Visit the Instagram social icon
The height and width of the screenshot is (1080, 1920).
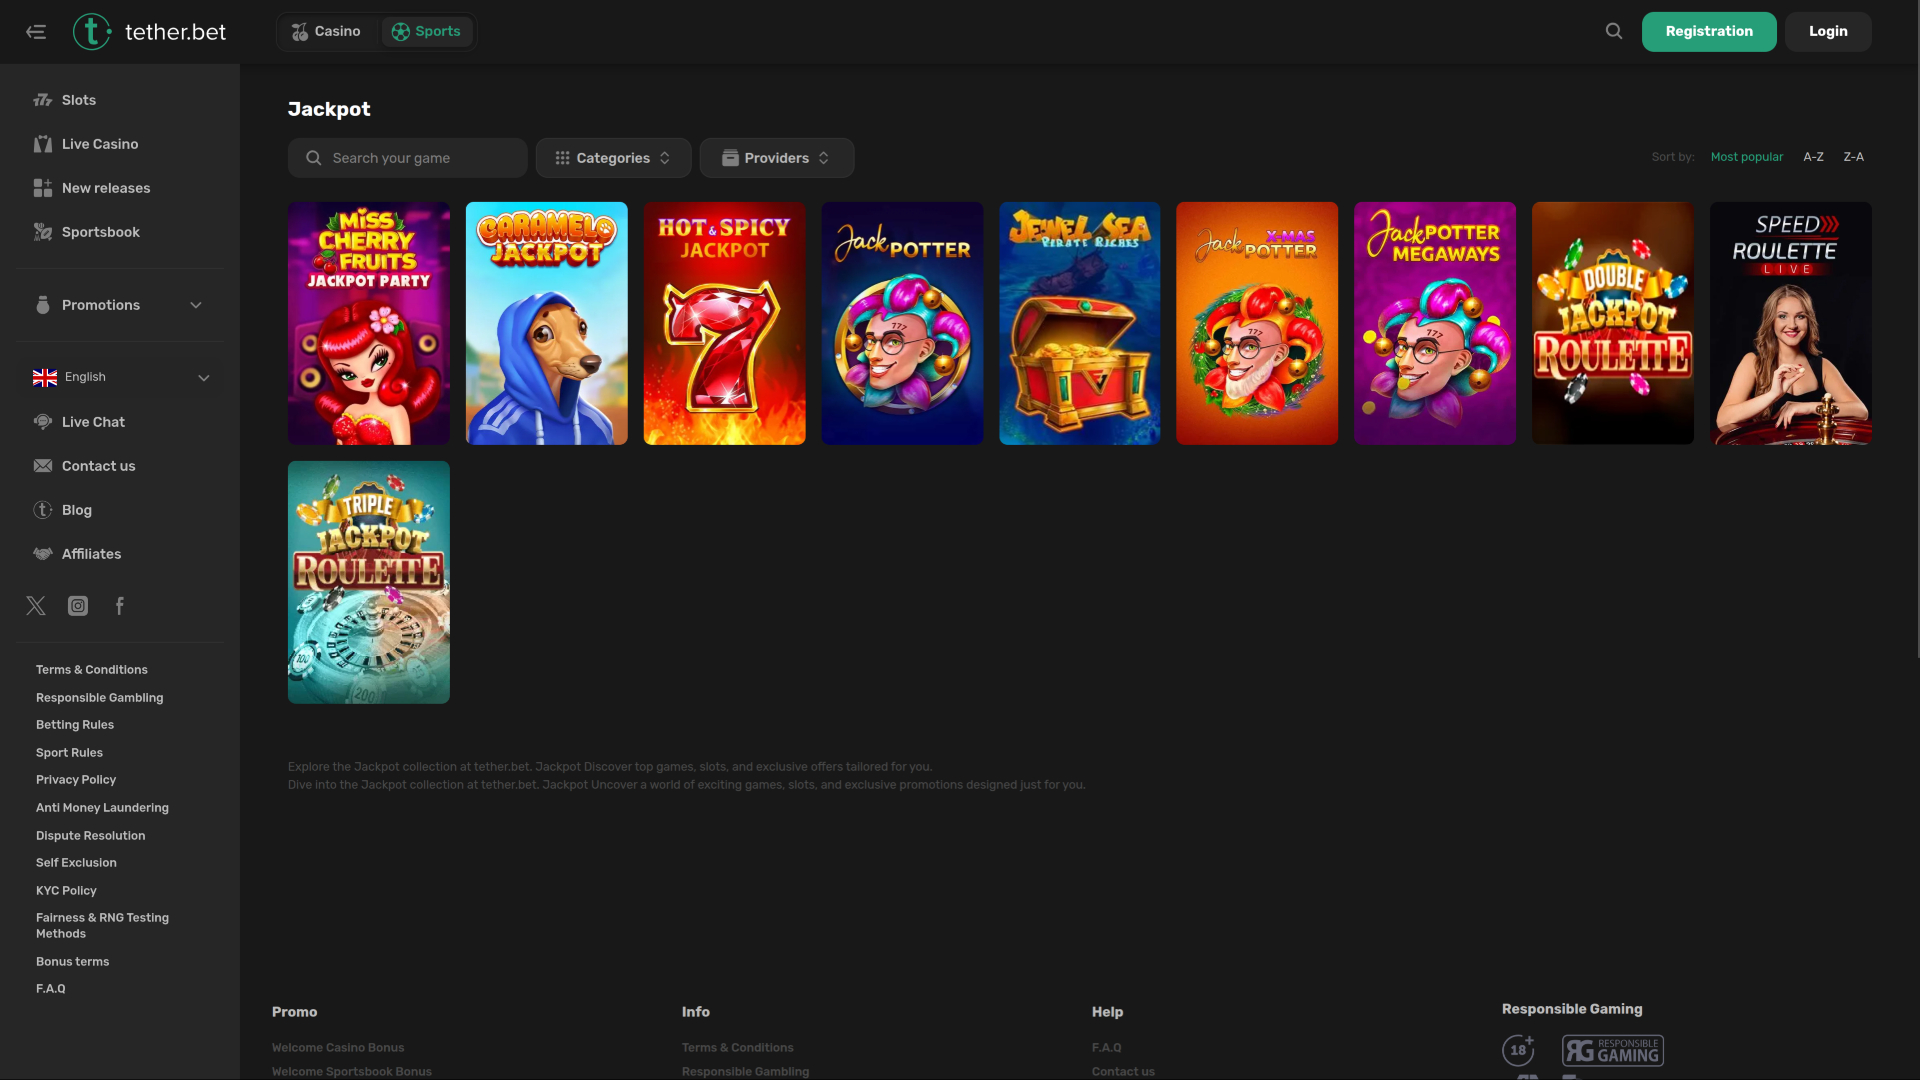coord(77,605)
